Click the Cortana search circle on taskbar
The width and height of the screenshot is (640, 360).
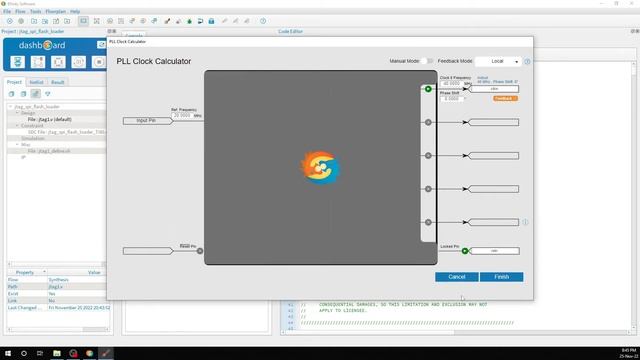click(x=24, y=353)
